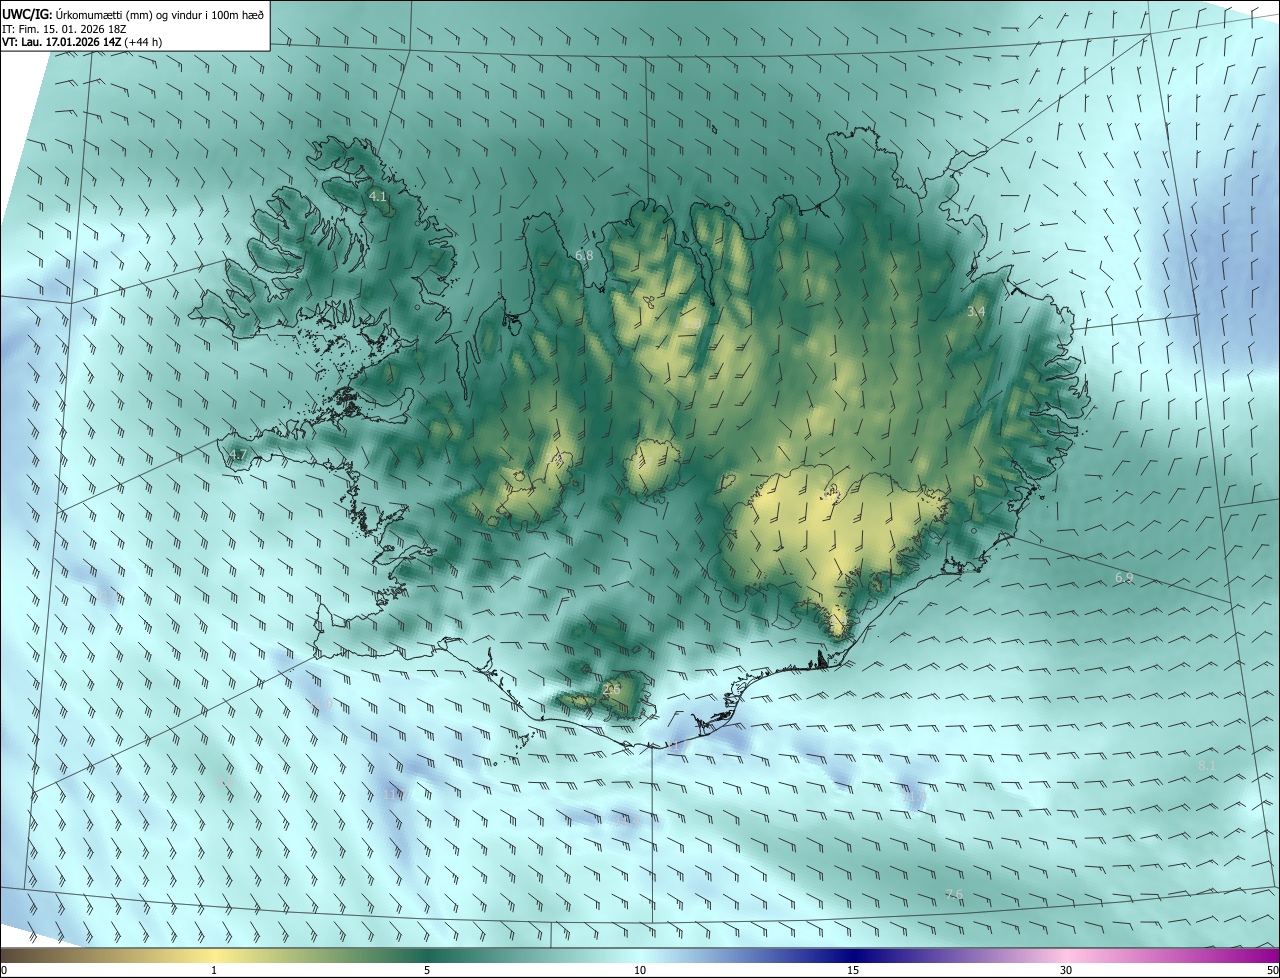This screenshot has width=1280, height=978.
Task: Click the "30" tick on the color scale
Action: (1066, 971)
